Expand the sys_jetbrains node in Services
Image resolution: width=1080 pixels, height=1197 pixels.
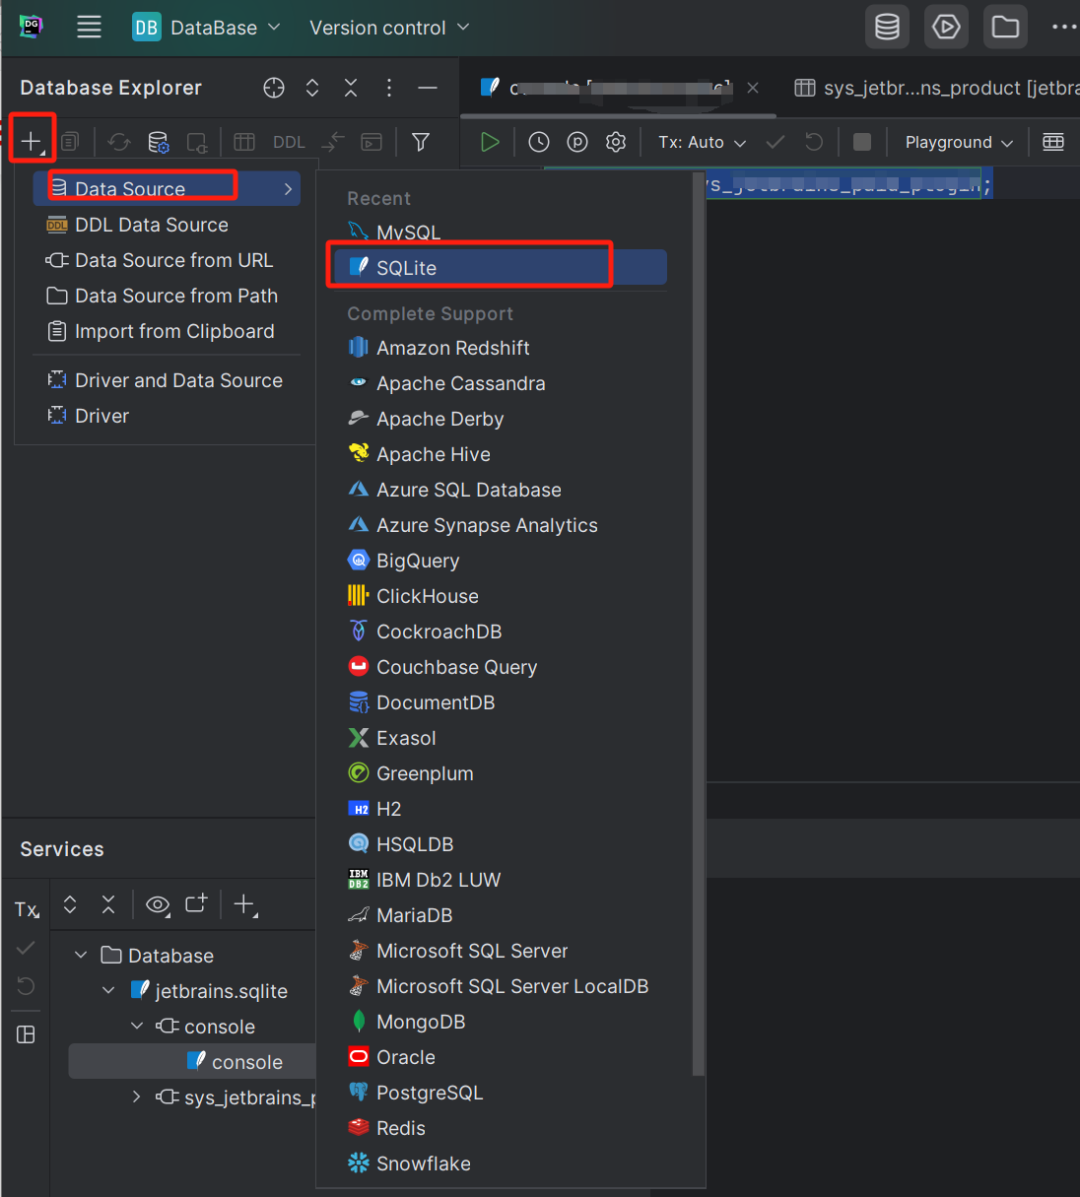pyautogui.click(x=137, y=1097)
